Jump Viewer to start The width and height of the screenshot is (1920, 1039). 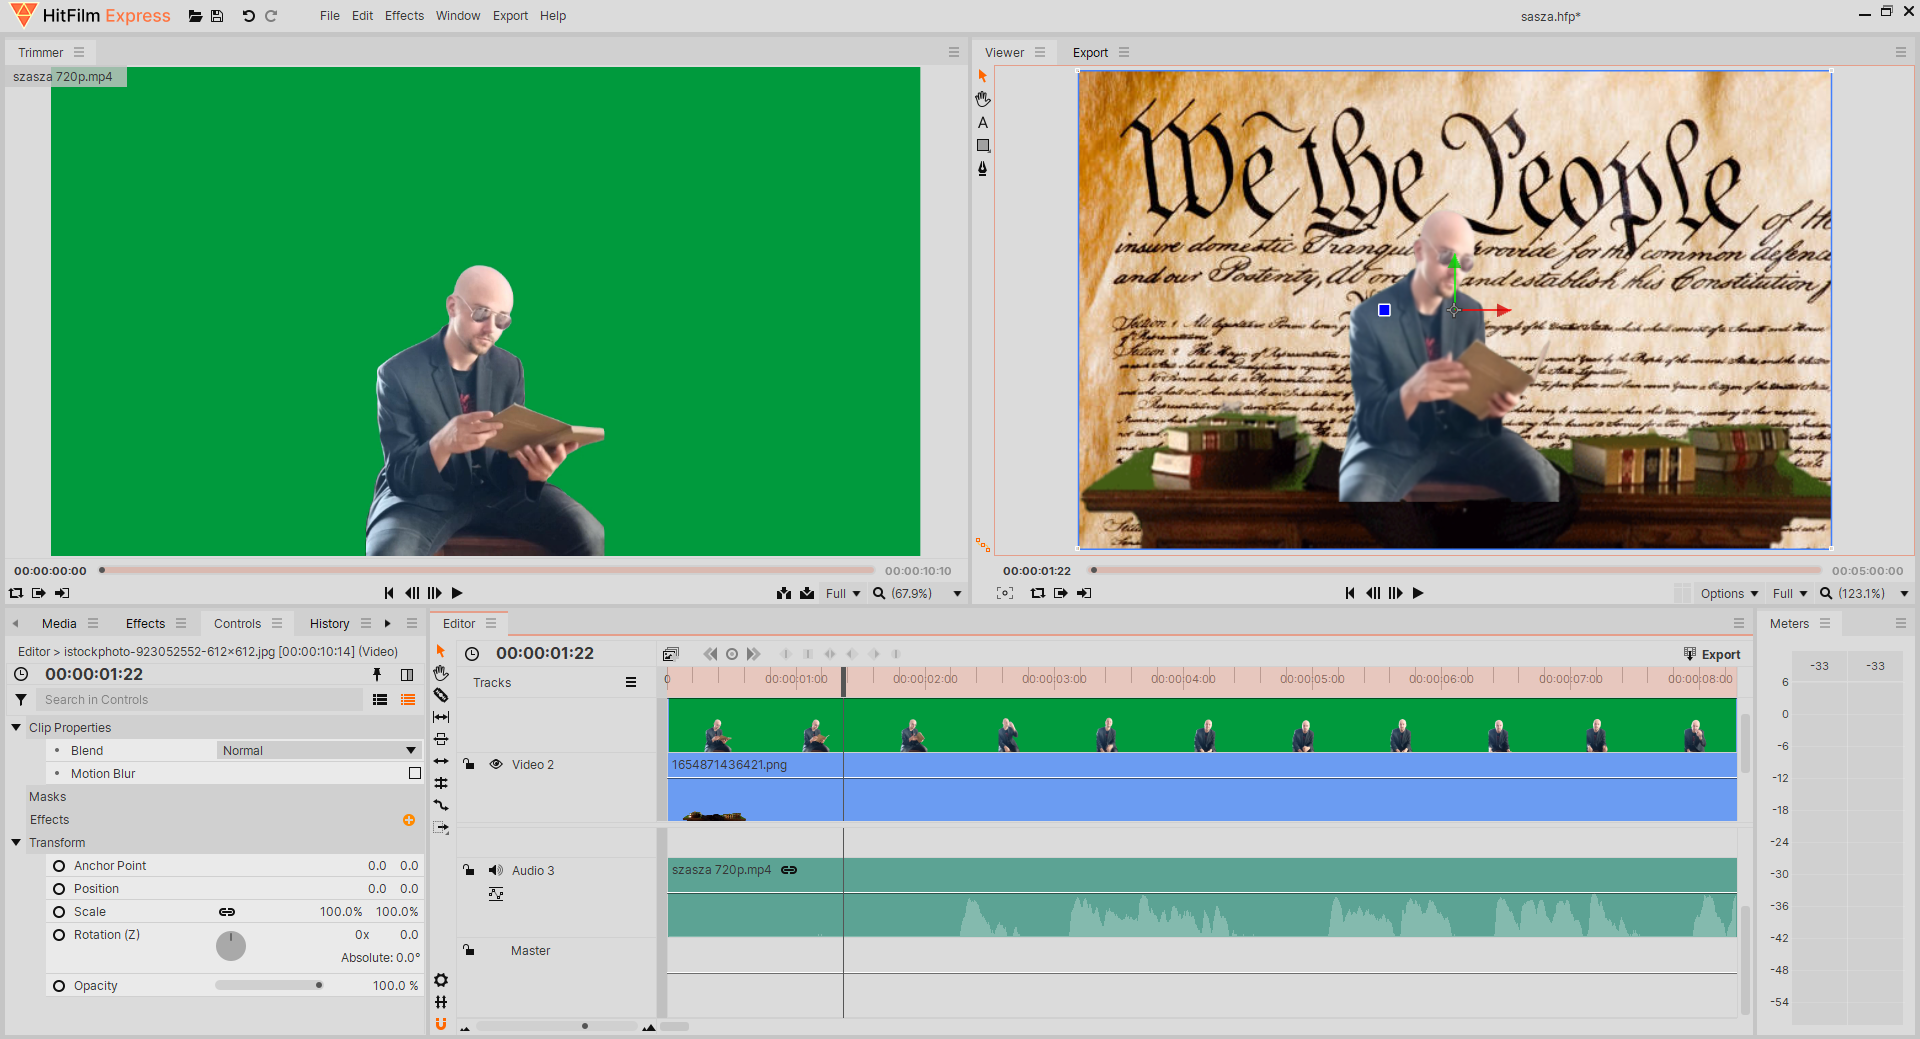(1350, 593)
